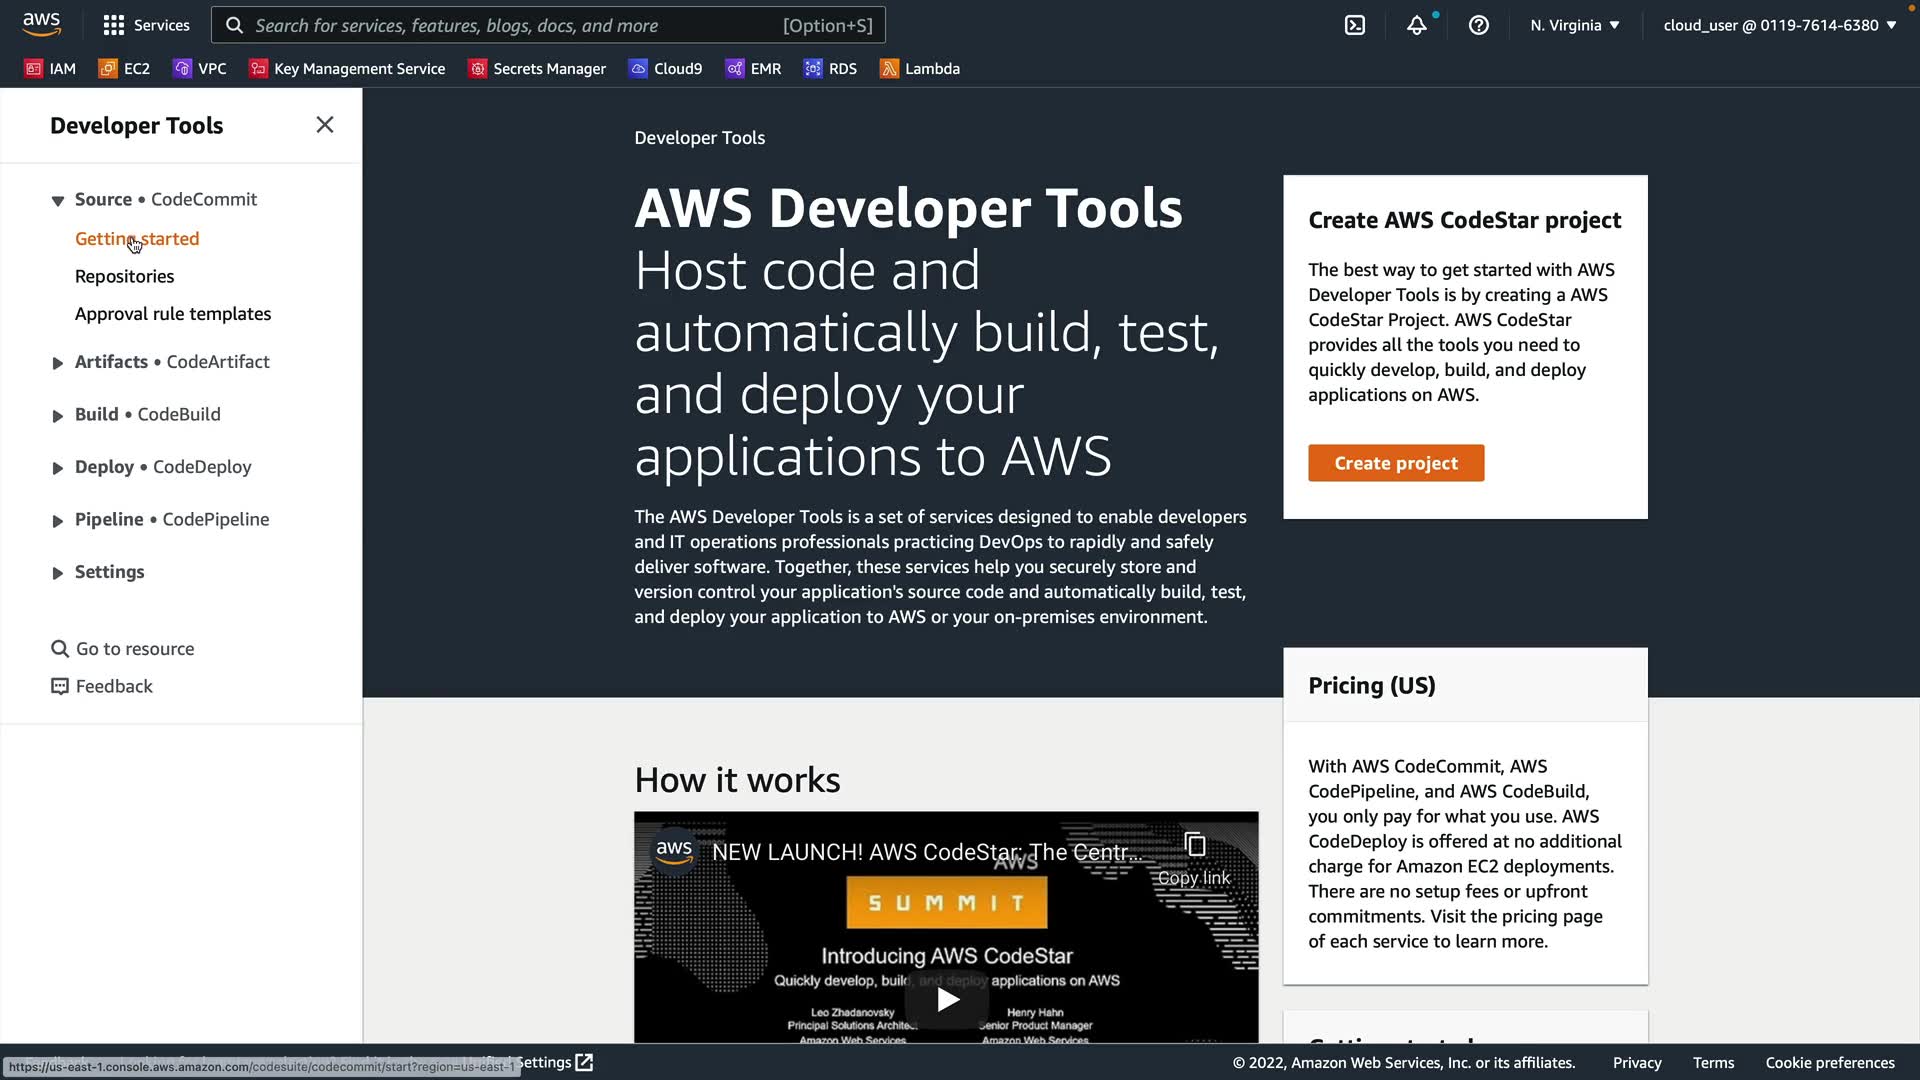The width and height of the screenshot is (1920, 1080).
Task: Click the Go to resource link
Action: tap(134, 649)
